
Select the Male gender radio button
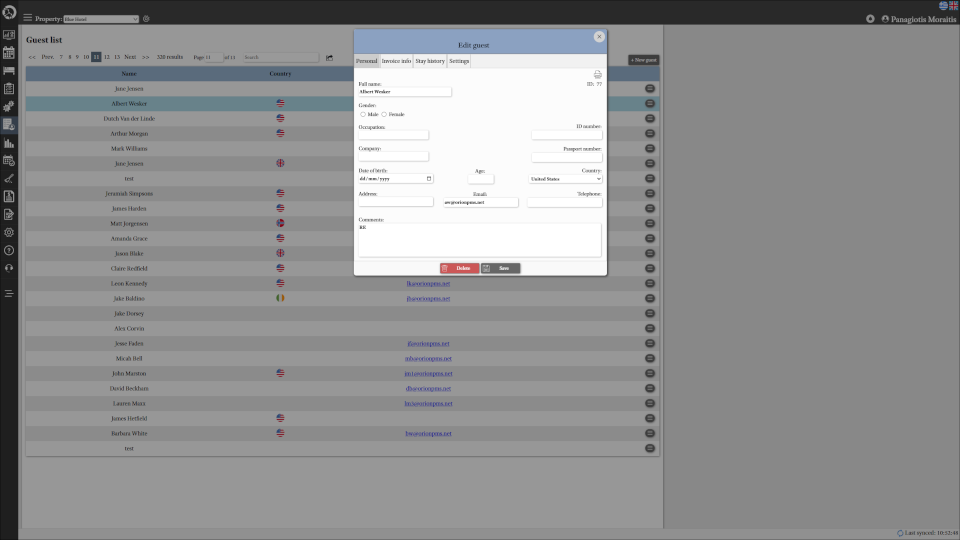[362, 115]
